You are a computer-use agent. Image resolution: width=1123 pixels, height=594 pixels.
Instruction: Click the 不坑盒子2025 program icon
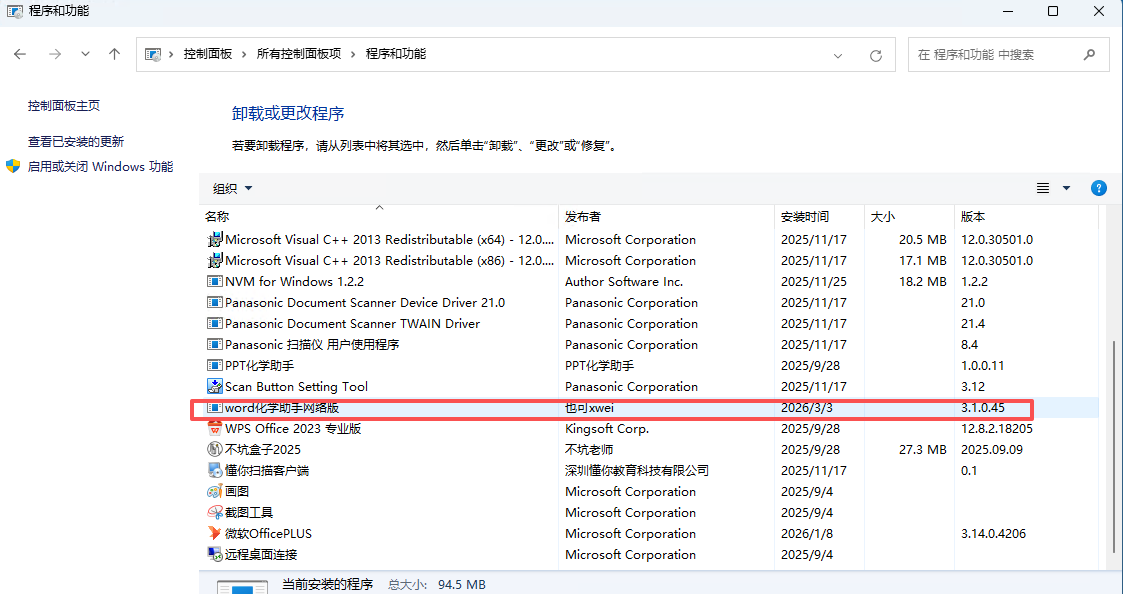click(x=214, y=450)
